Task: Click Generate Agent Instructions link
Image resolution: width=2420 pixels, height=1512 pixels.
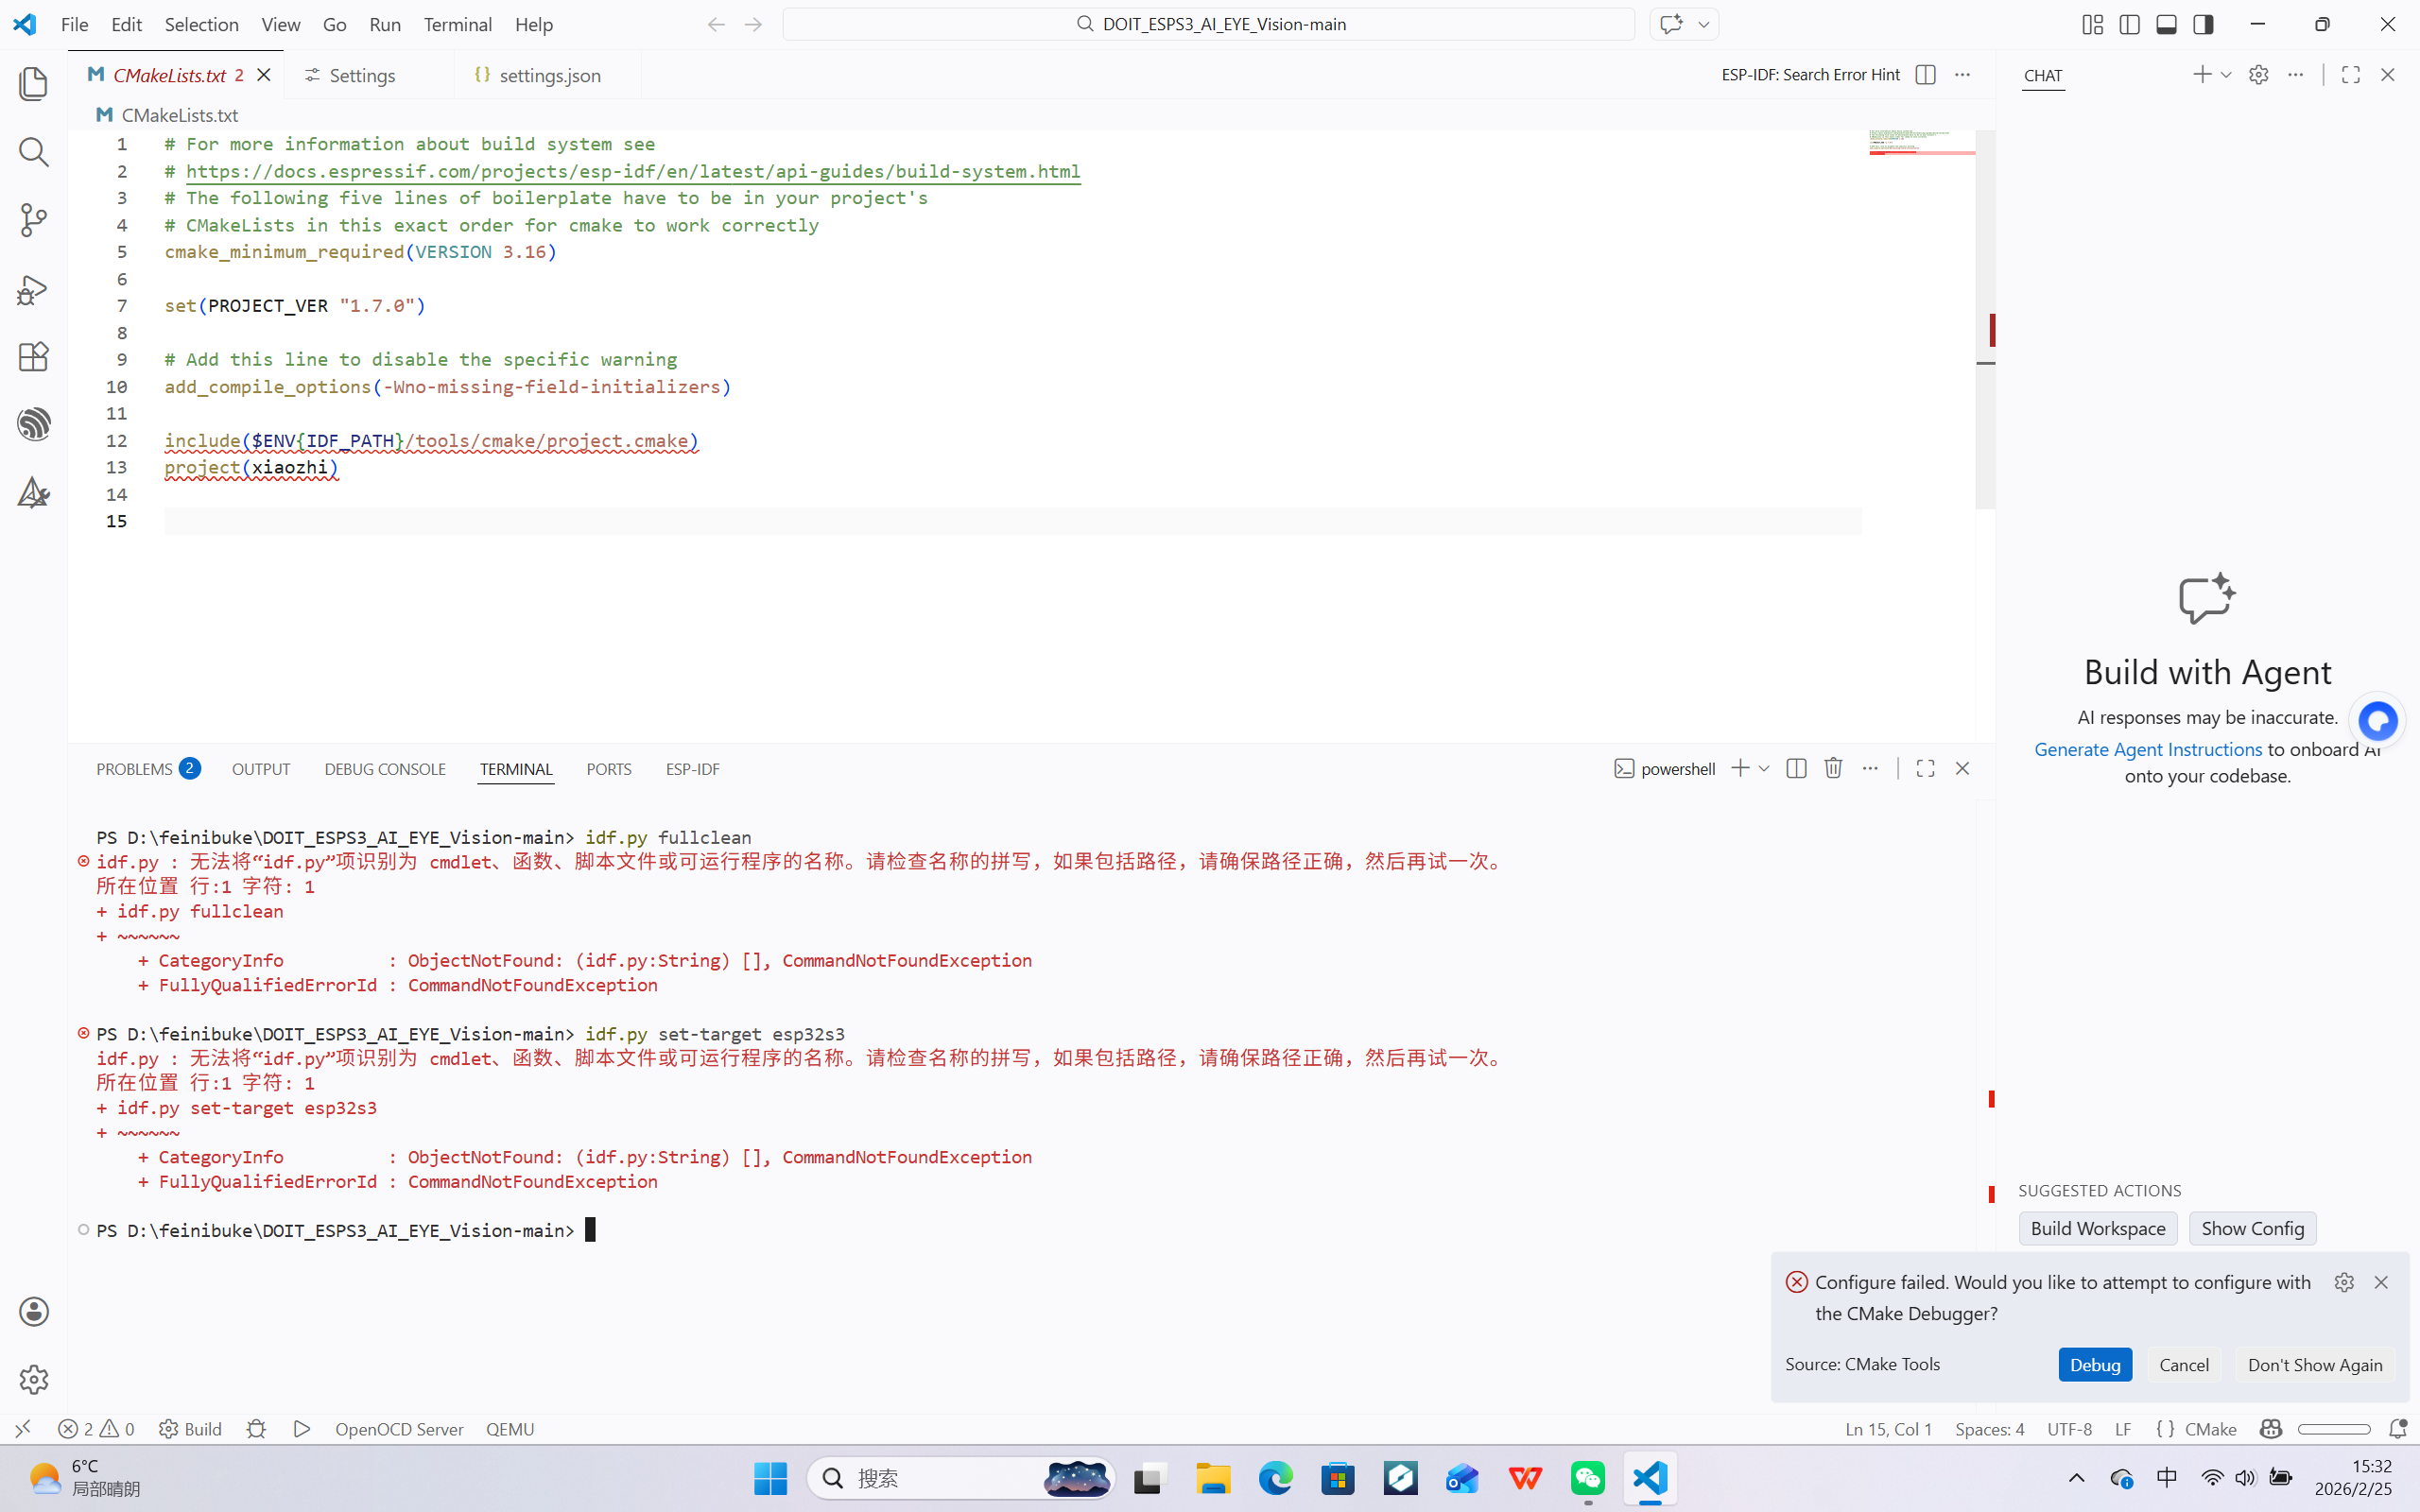Action: (2147, 749)
